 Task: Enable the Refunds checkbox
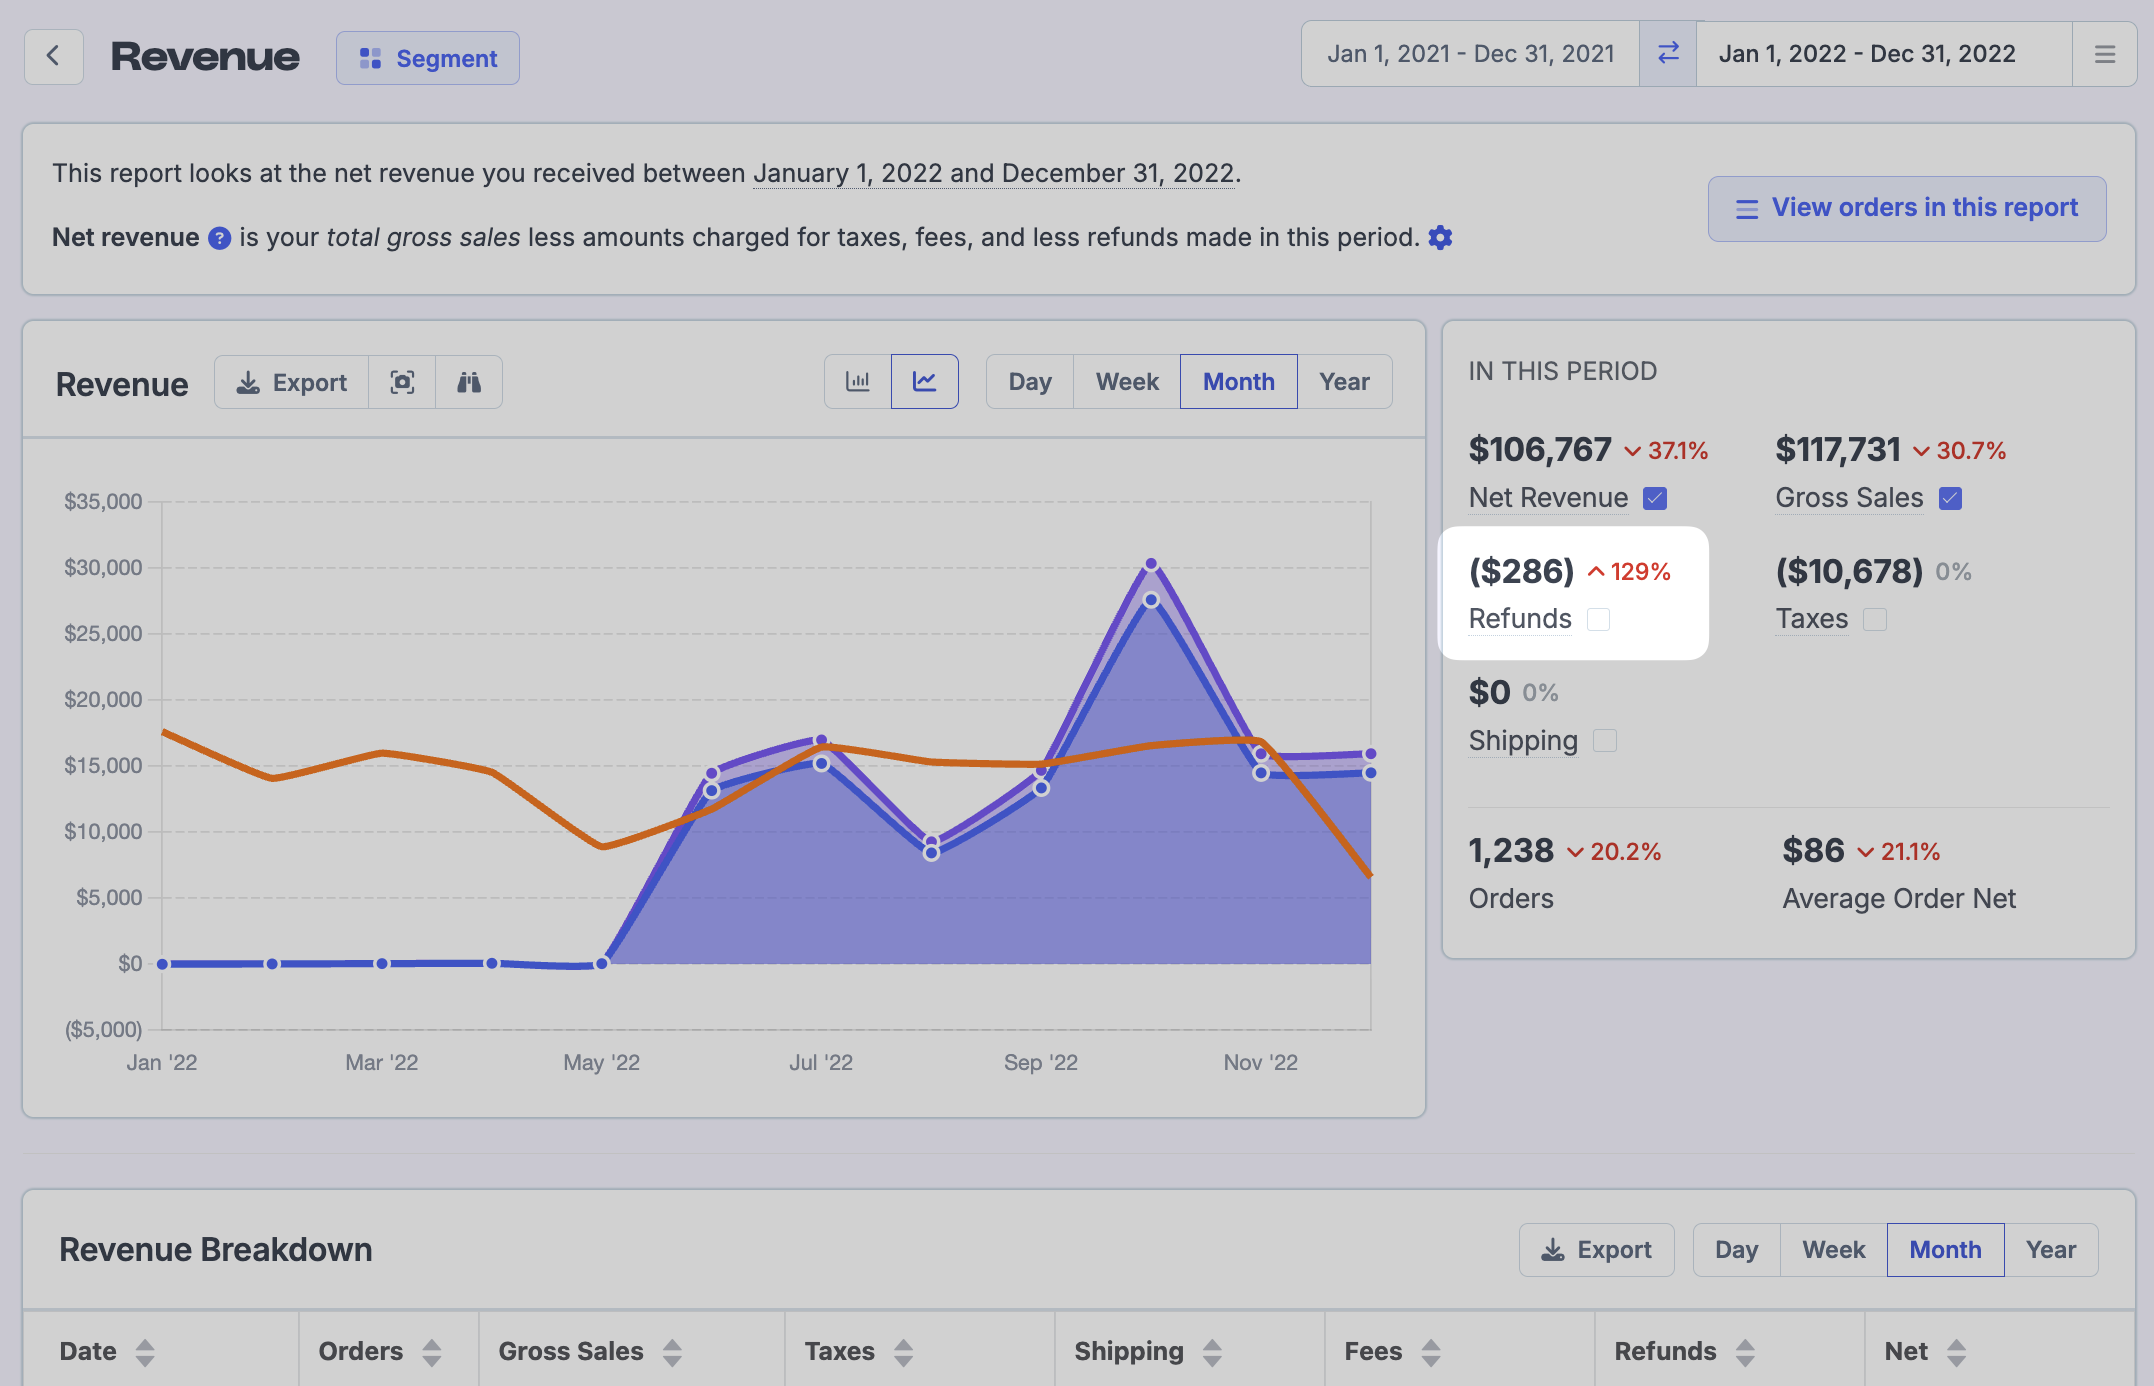[1598, 620]
